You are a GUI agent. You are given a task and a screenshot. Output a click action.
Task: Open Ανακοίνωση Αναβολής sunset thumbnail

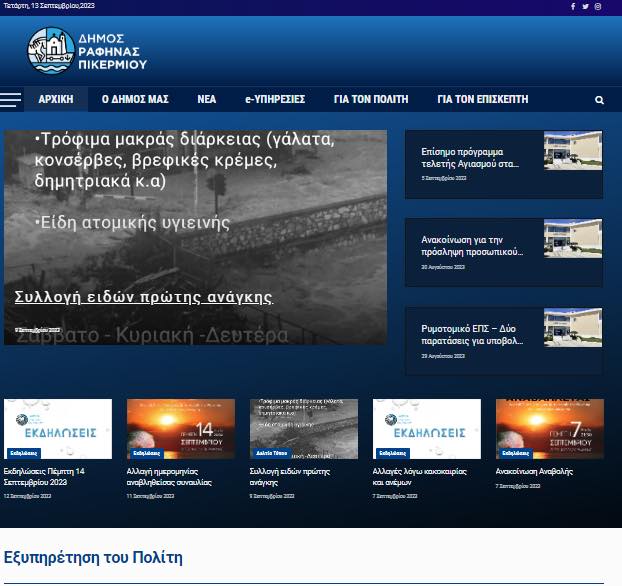pyautogui.click(x=550, y=429)
